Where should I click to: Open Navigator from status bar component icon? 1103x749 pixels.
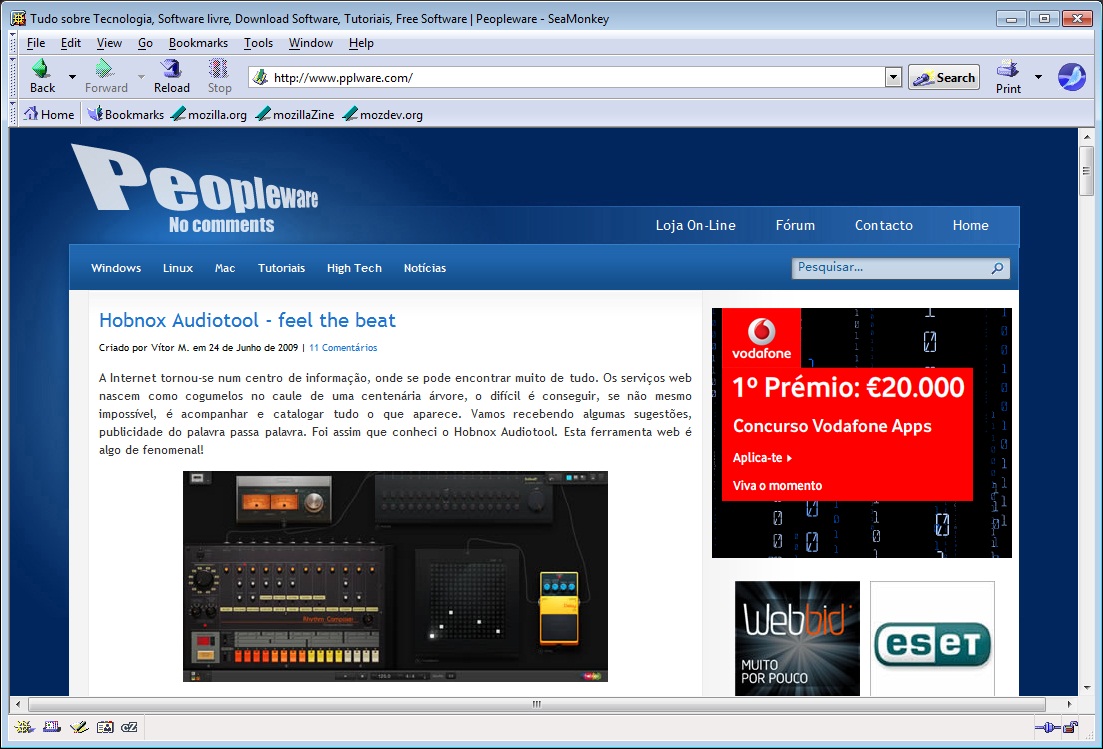25,727
